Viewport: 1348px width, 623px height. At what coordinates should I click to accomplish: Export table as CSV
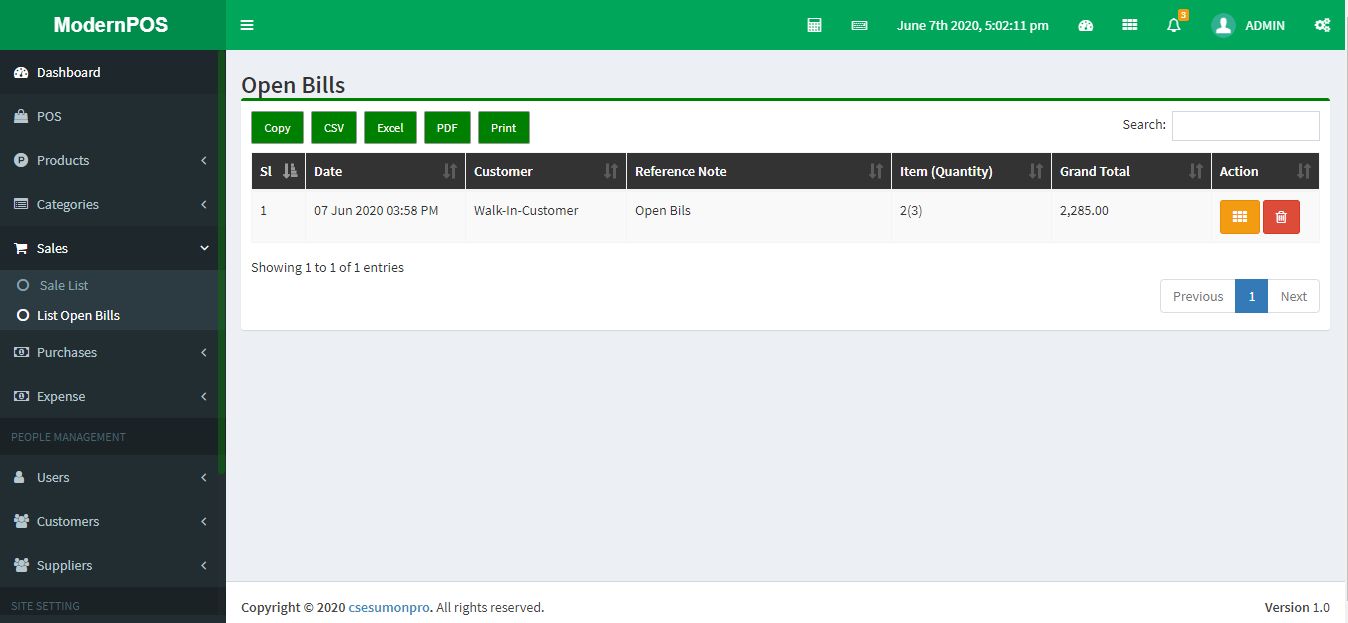(x=334, y=127)
